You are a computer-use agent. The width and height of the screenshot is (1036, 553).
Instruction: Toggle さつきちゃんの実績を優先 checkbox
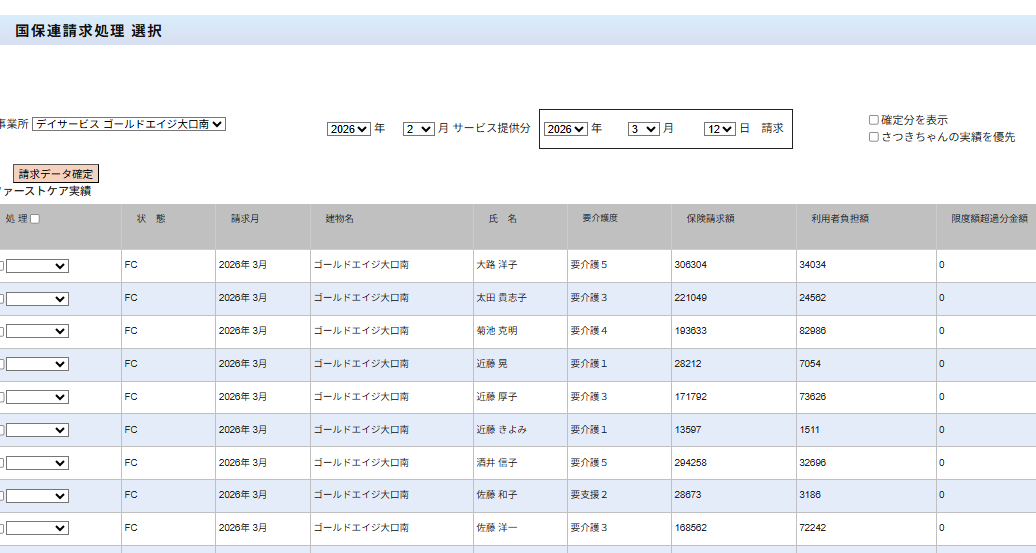coord(874,137)
